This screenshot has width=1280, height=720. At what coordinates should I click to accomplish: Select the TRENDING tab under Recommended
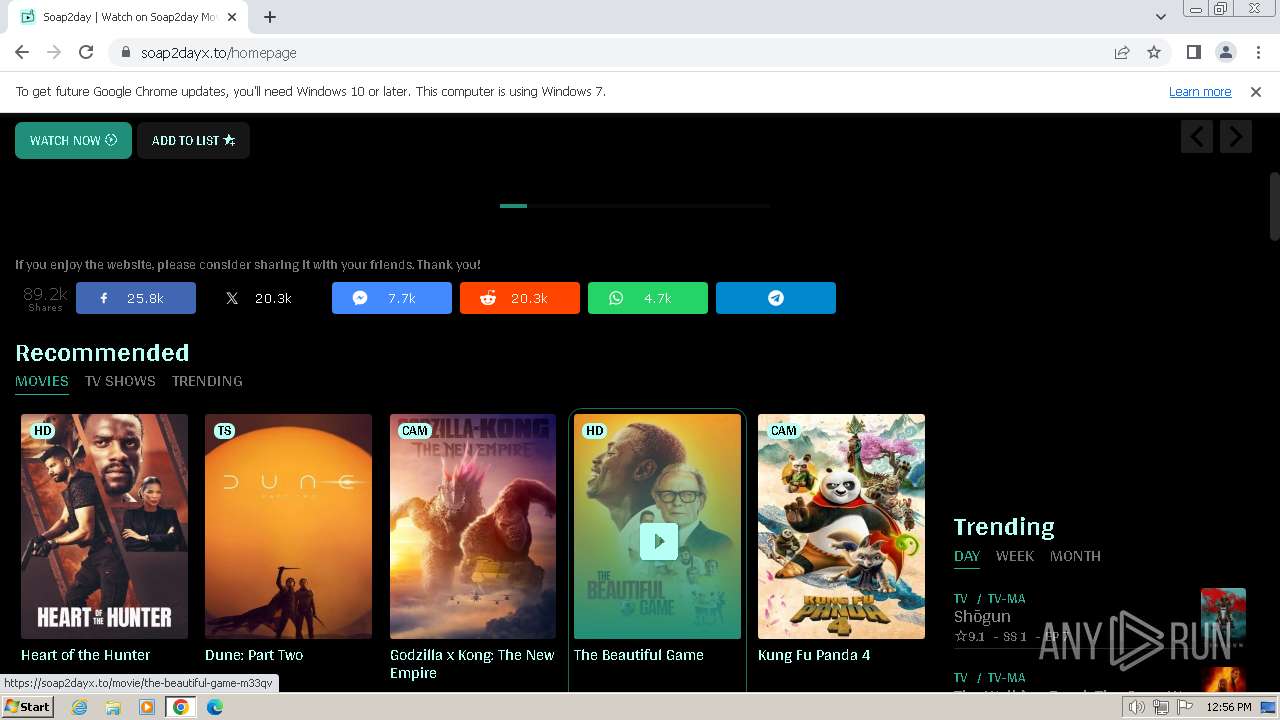[x=207, y=381]
